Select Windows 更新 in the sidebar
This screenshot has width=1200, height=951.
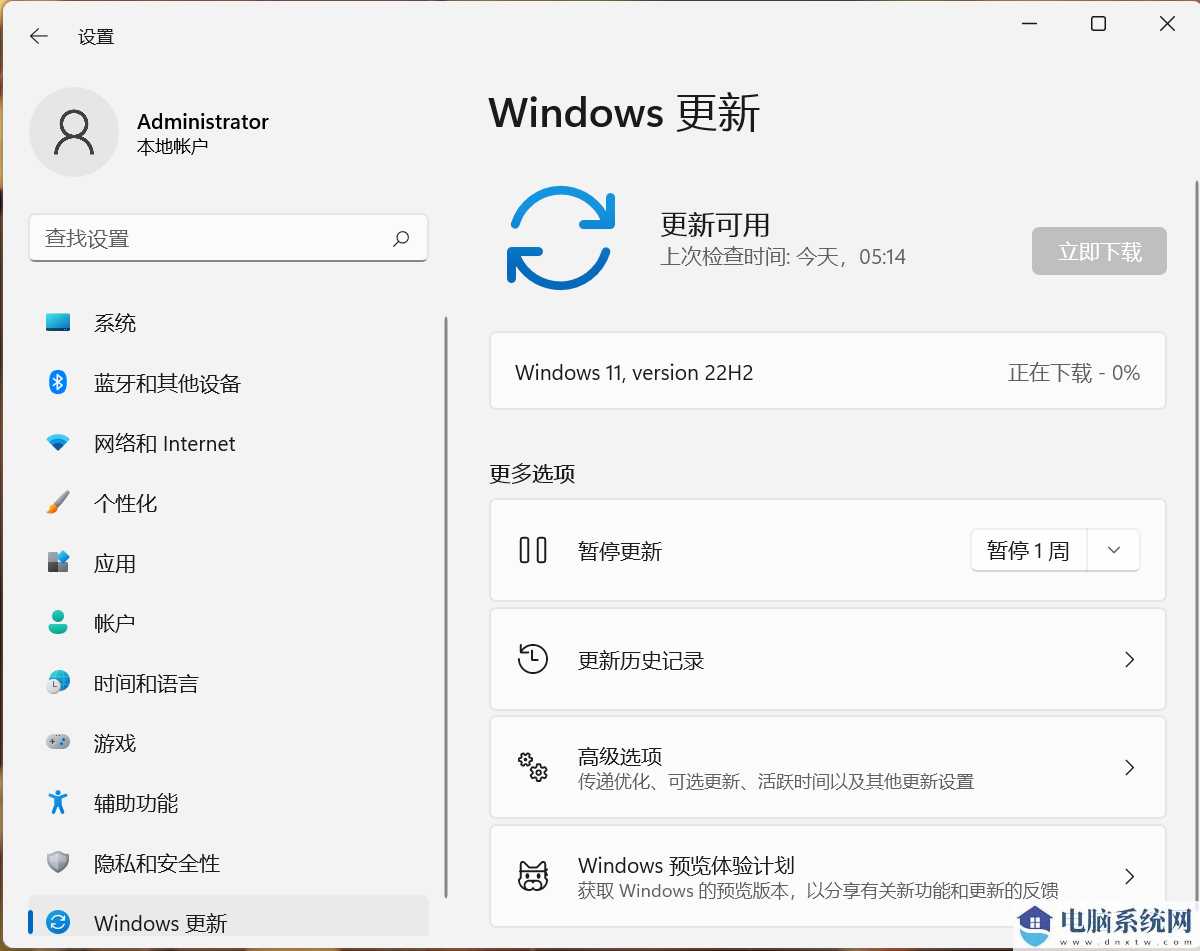point(160,923)
